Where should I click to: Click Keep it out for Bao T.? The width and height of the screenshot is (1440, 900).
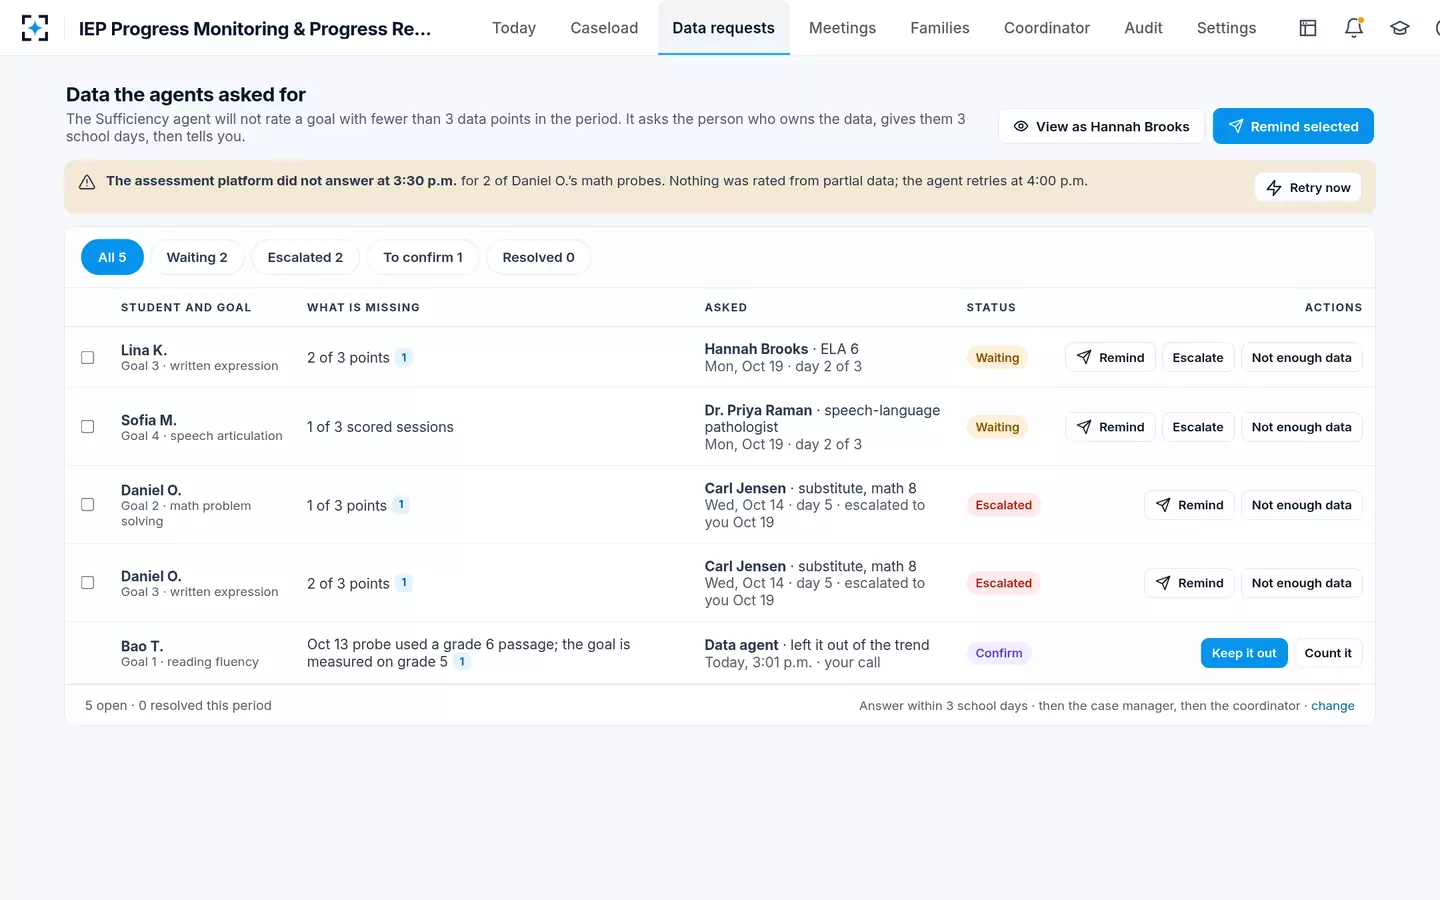[1244, 653]
